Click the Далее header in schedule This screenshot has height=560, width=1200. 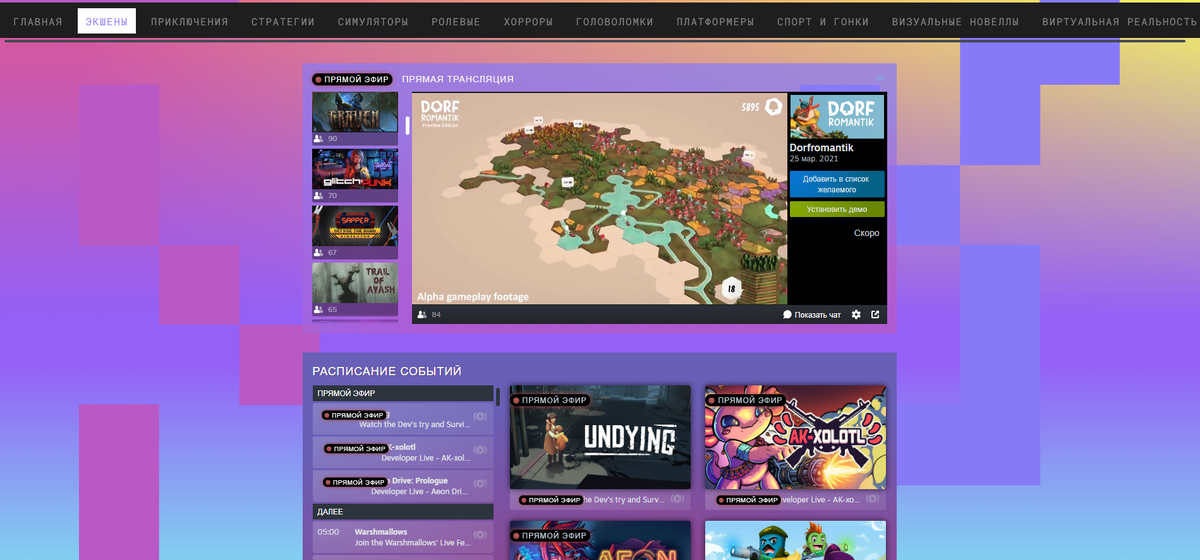point(403,511)
